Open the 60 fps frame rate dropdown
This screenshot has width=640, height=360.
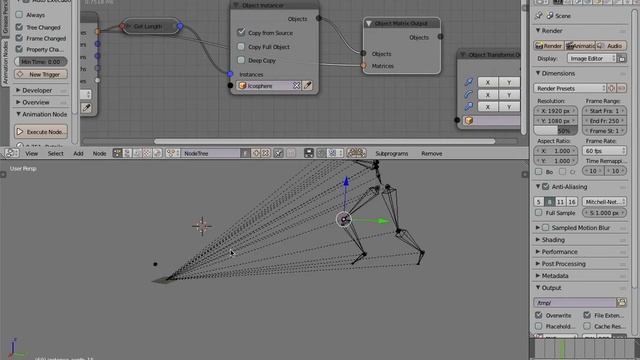(604, 151)
